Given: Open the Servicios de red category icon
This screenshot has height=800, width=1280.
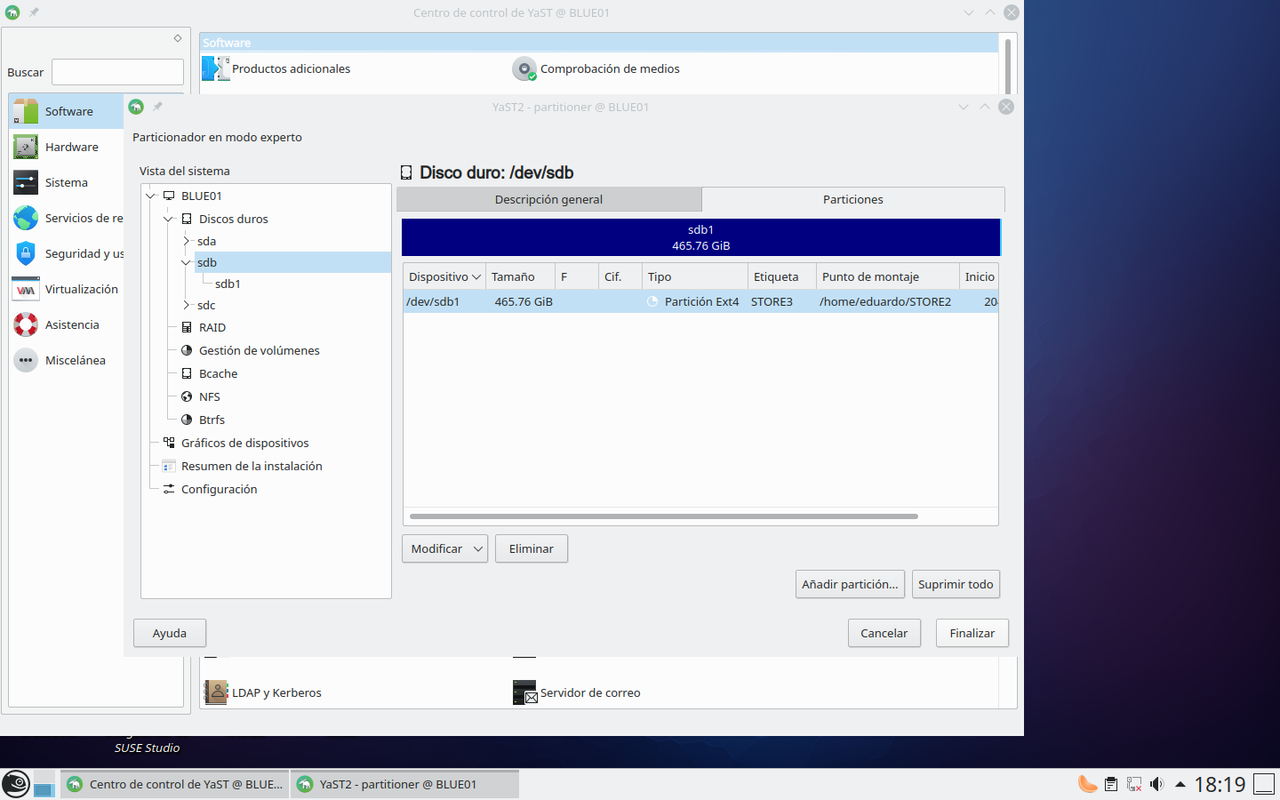Looking at the screenshot, I should point(25,218).
